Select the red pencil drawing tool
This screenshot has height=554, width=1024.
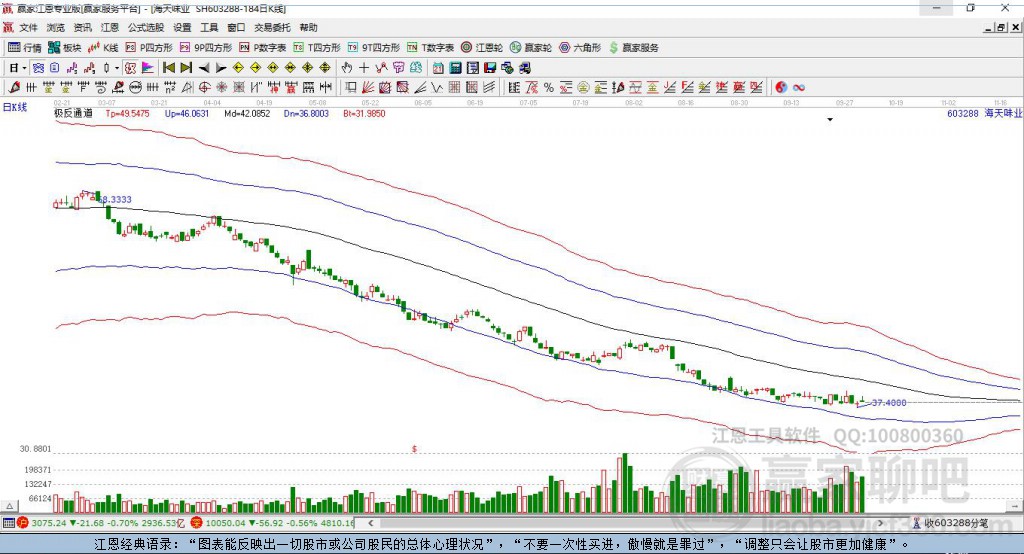[14, 88]
